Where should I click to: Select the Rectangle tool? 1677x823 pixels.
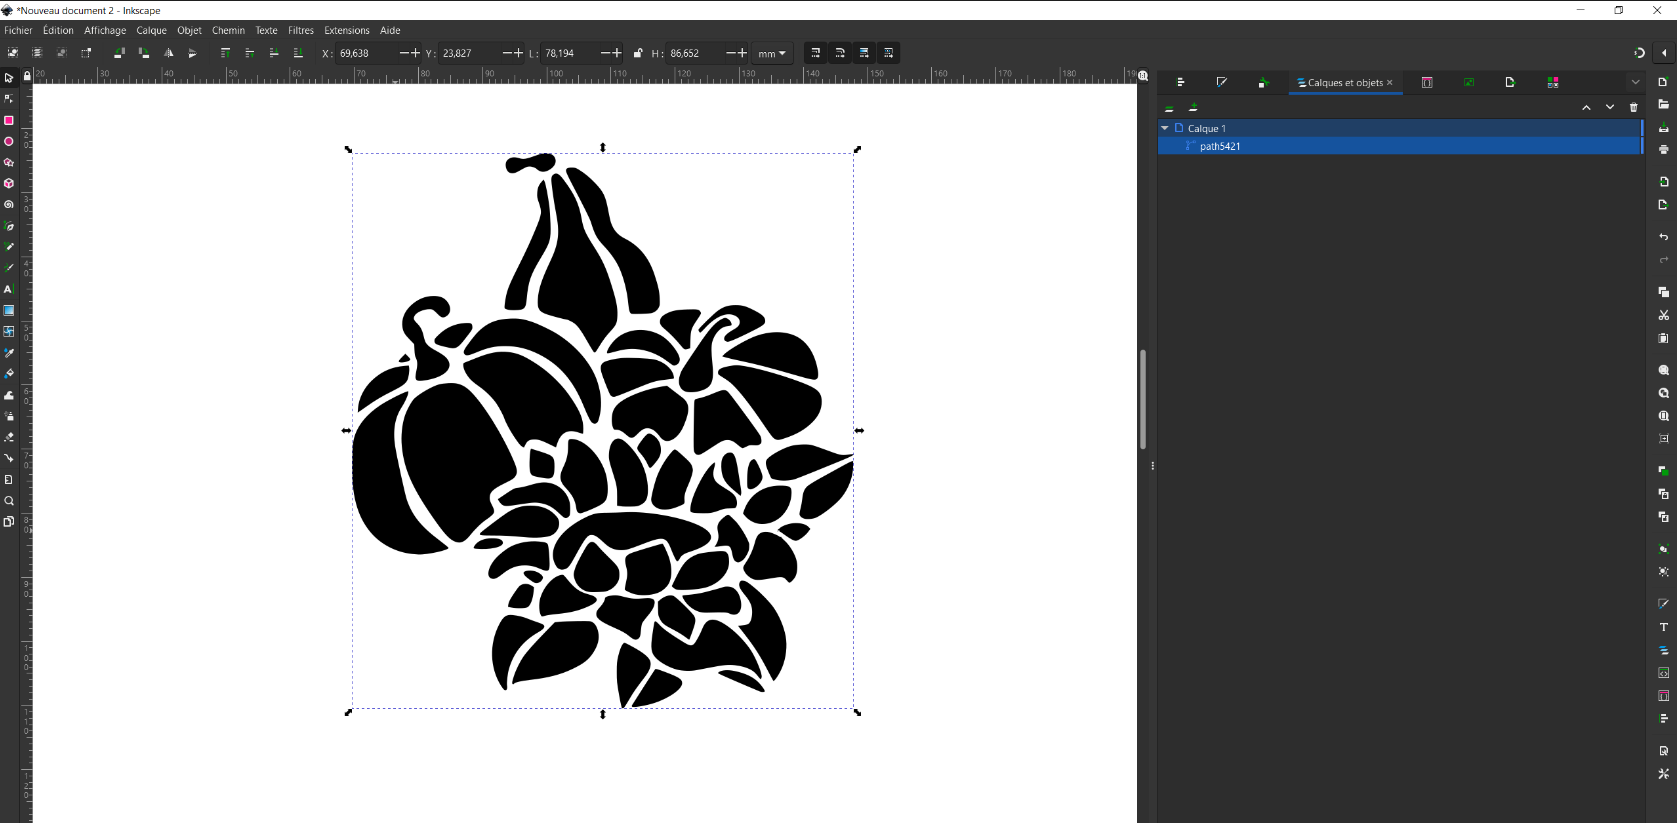pos(9,120)
